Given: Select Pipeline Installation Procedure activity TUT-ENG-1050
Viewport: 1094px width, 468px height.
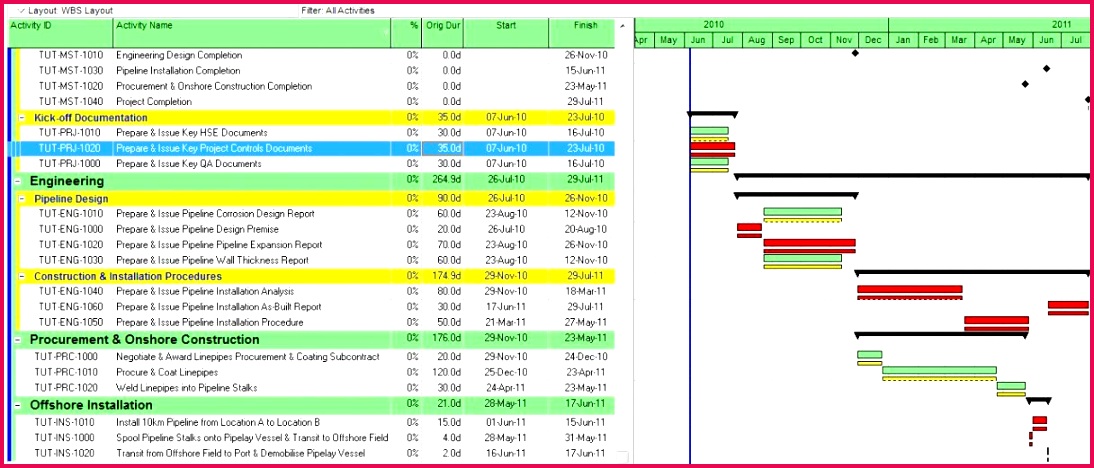Looking at the screenshot, I should (x=318, y=322).
